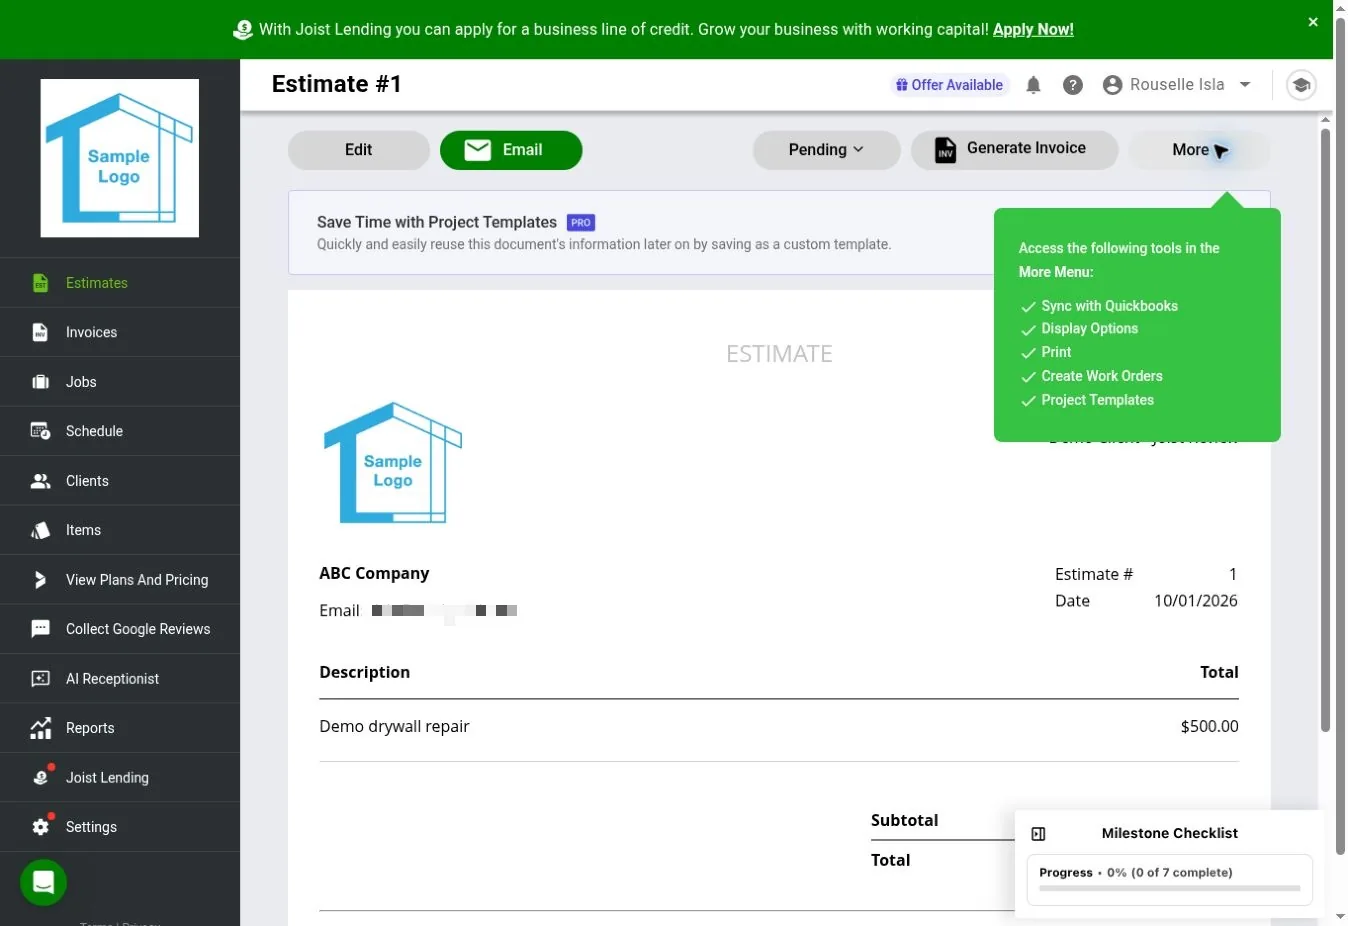Click the Generate Invoice document icon
Viewport: 1348px width, 926px height.
[945, 150]
